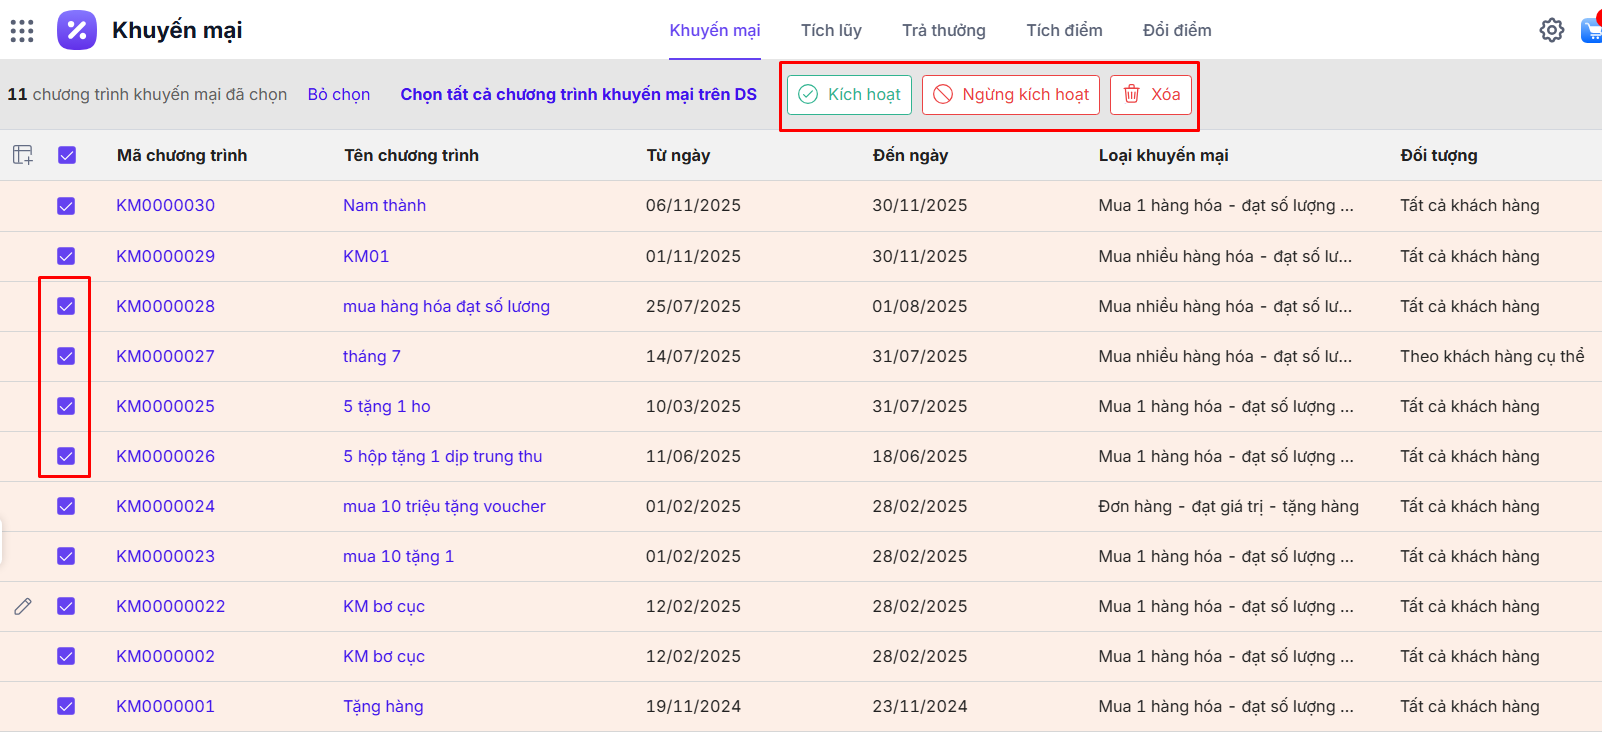Click the pencil edit icon for KM00000022
The image size is (1602, 752).
(x=23, y=606)
